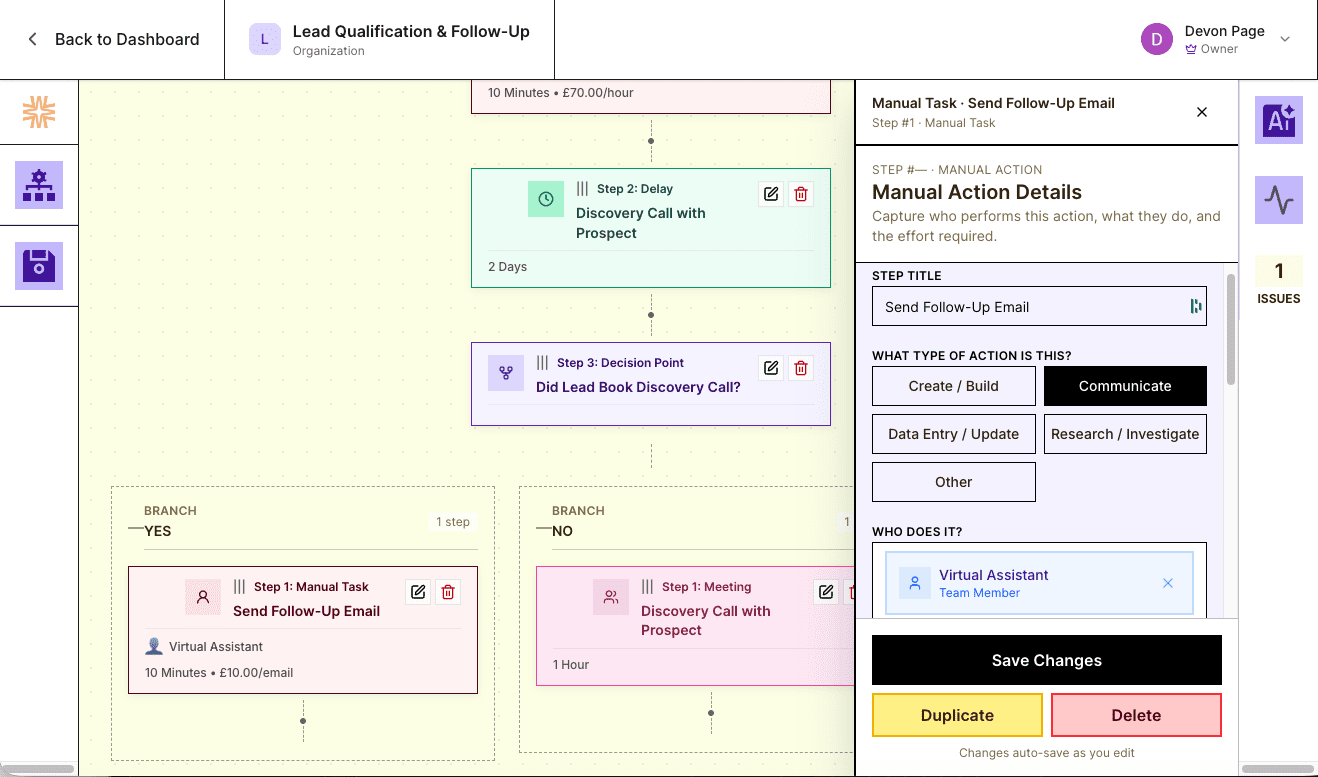The width and height of the screenshot is (1318, 777).
Task: Open the Lead Qualification & Follow-Up organization selector
Action: pyautogui.click(x=390, y=39)
